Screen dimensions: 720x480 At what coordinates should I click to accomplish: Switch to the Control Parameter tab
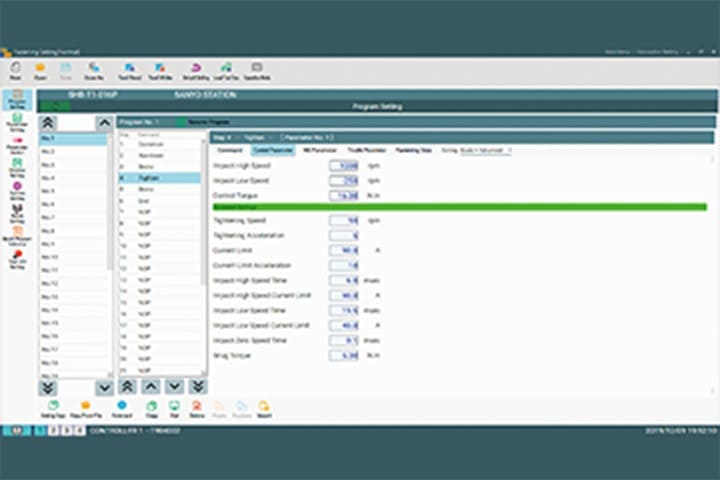[272, 150]
